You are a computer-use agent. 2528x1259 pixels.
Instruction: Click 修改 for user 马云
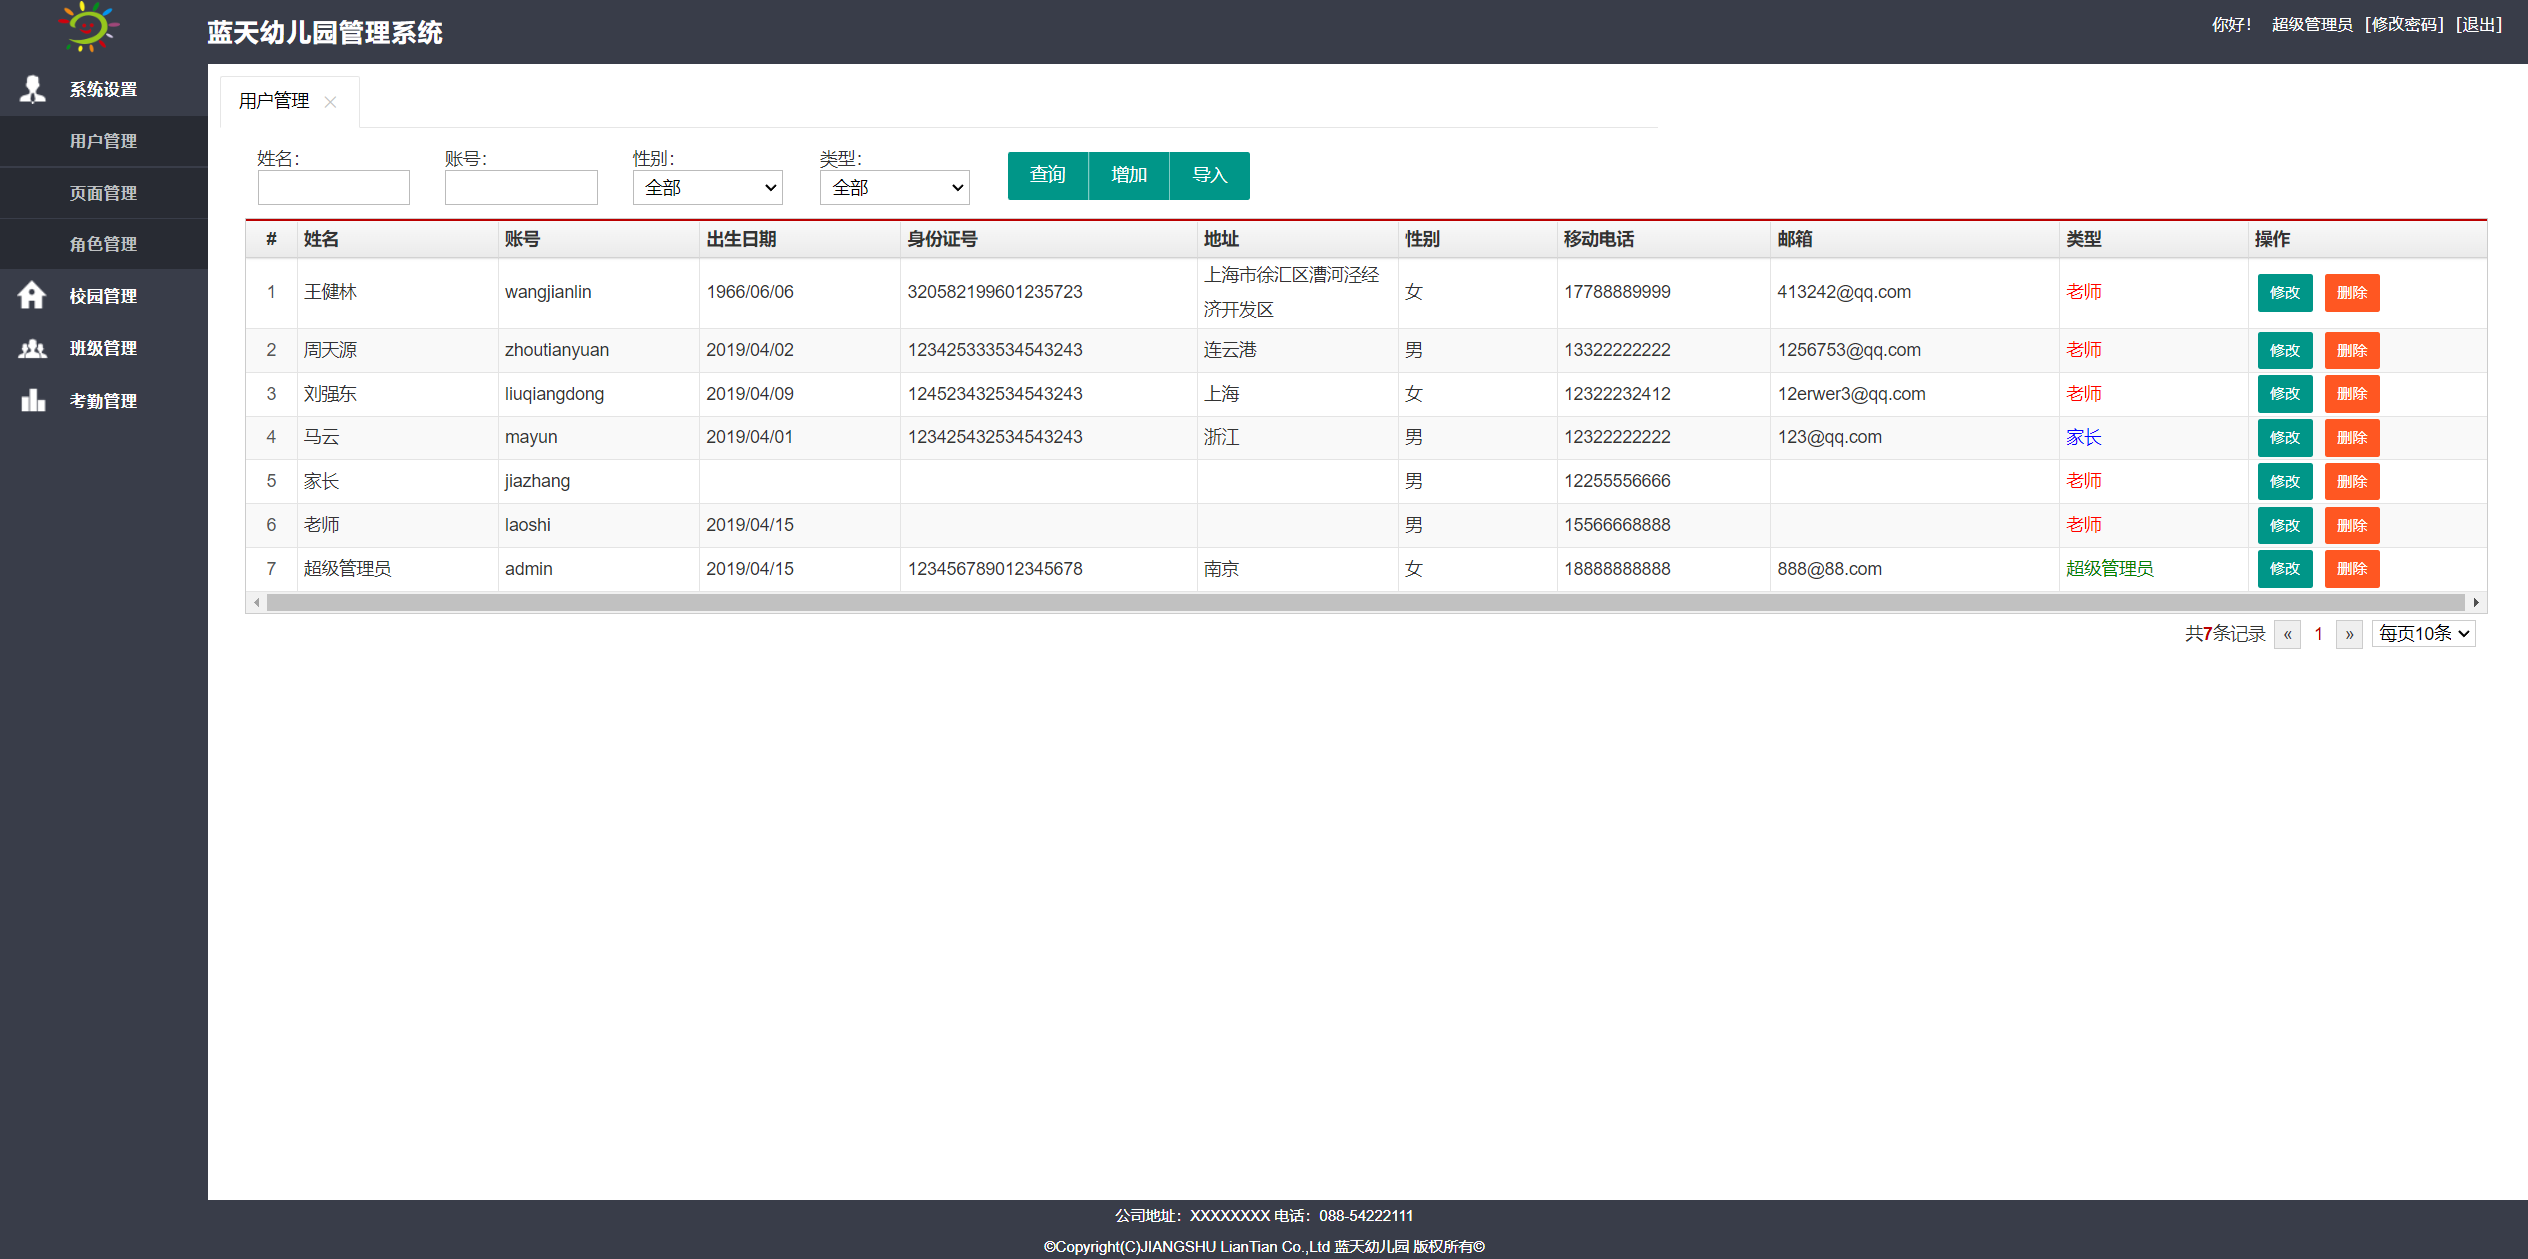pyautogui.click(x=2285, y=438)
